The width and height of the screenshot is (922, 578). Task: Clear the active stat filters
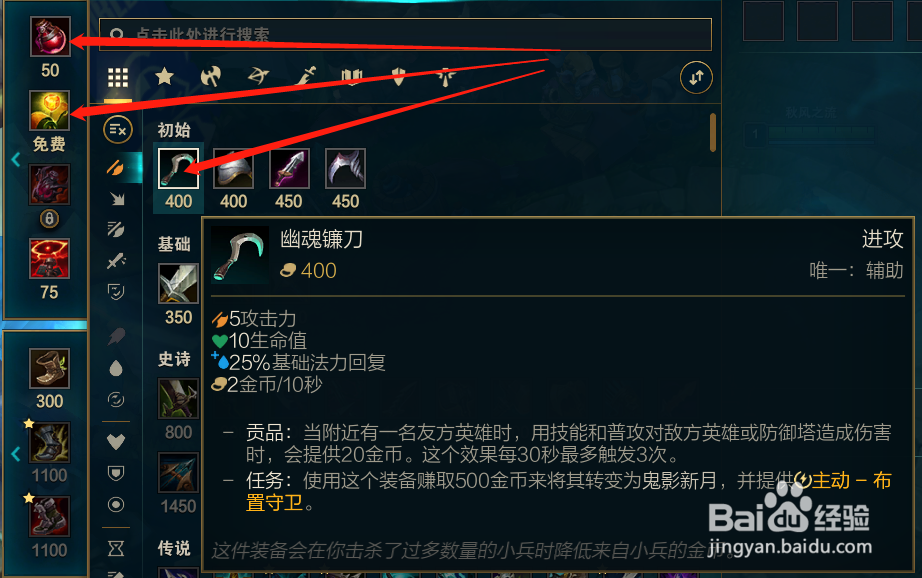118,129
